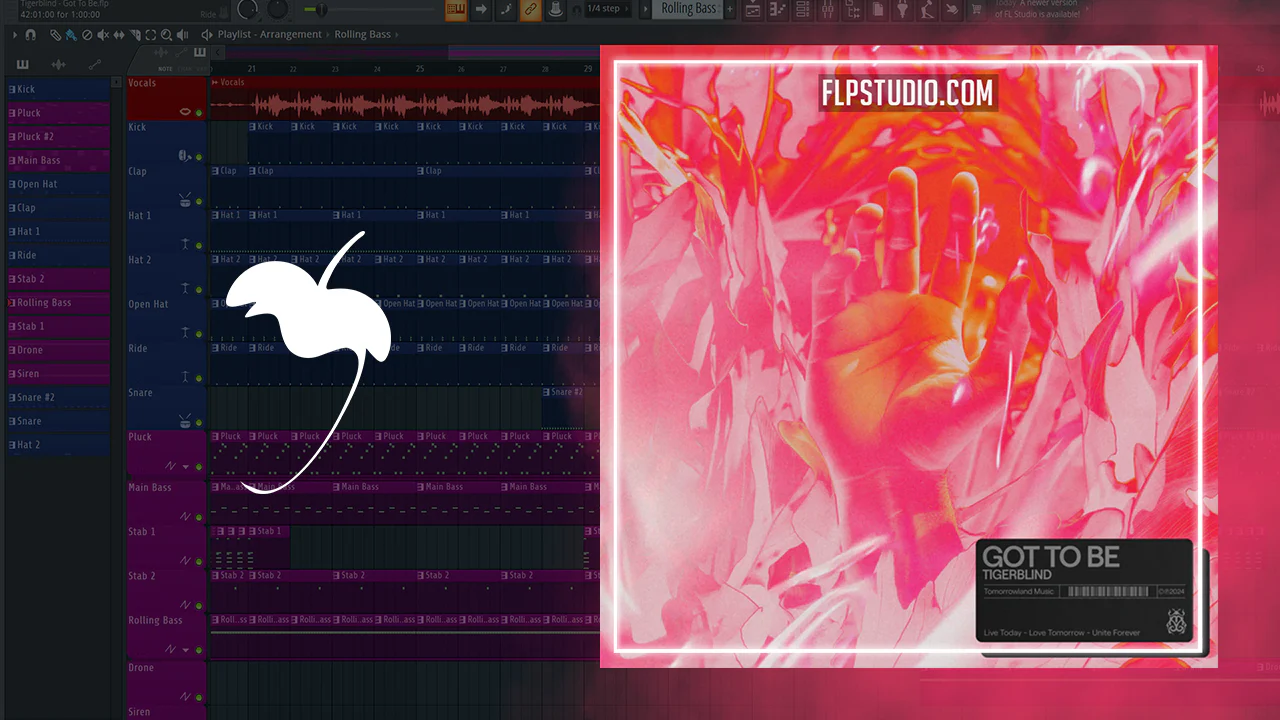The width and height of the screenshot is (1280, 720).
Task: Click the Vocals audio clip waveform
Action: click(x=404, y=104)
